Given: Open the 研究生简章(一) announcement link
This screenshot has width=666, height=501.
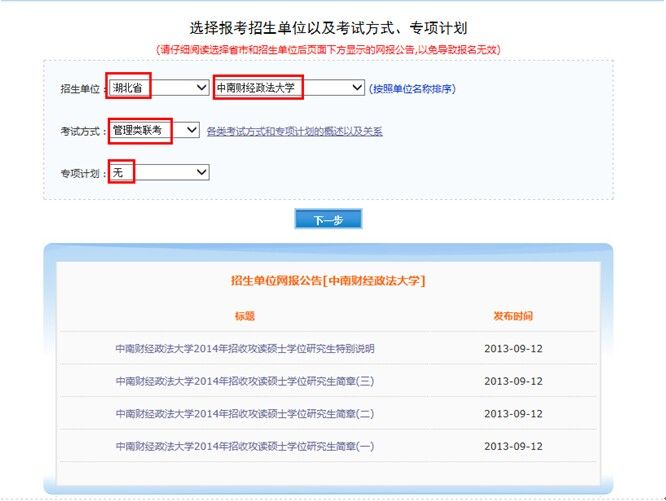Looking at the screenshot, I should (x=245, y=446).
